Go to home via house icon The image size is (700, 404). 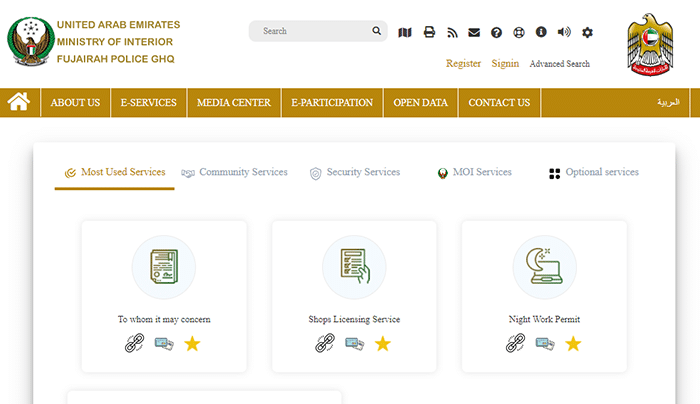click(x=18, y=101)
